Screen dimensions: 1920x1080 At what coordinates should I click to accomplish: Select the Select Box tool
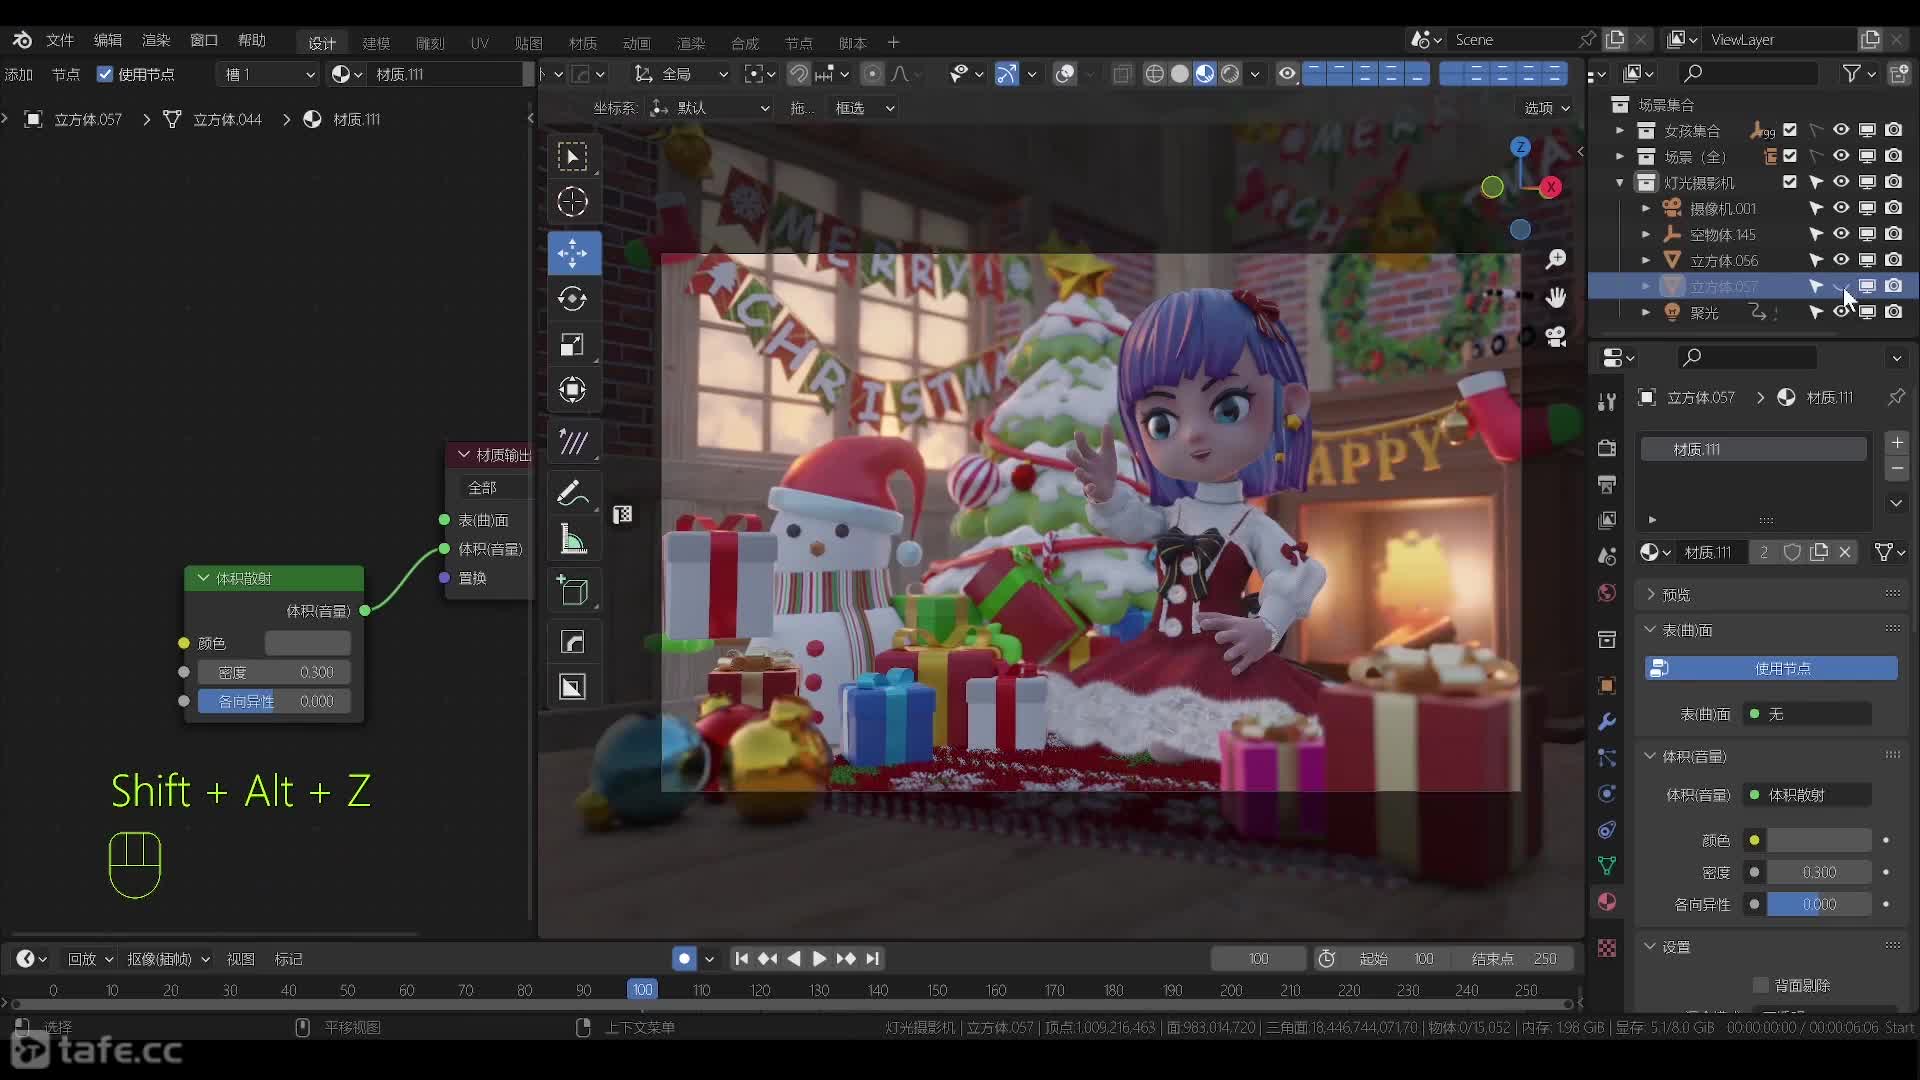pos(573,156)
